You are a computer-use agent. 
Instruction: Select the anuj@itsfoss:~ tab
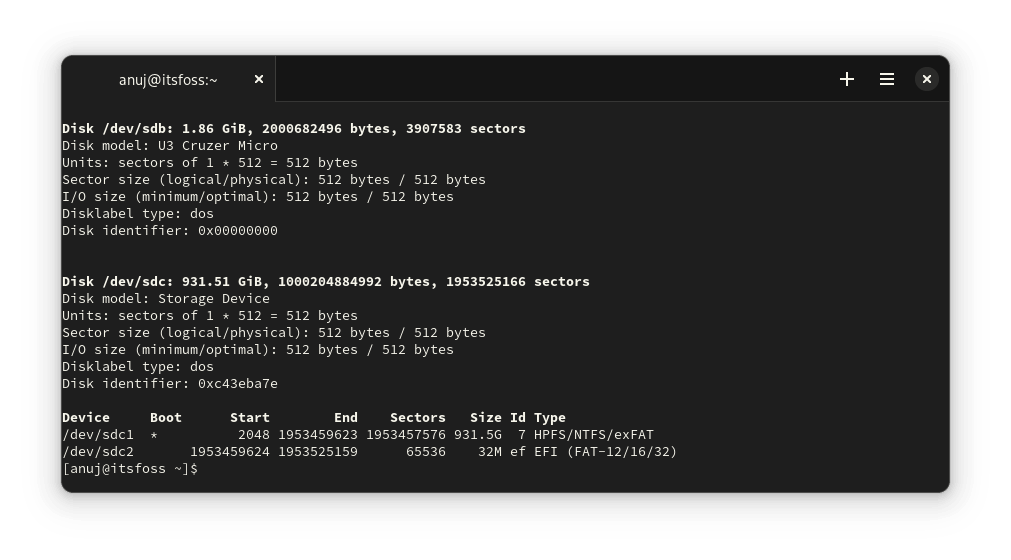point(168,79)
